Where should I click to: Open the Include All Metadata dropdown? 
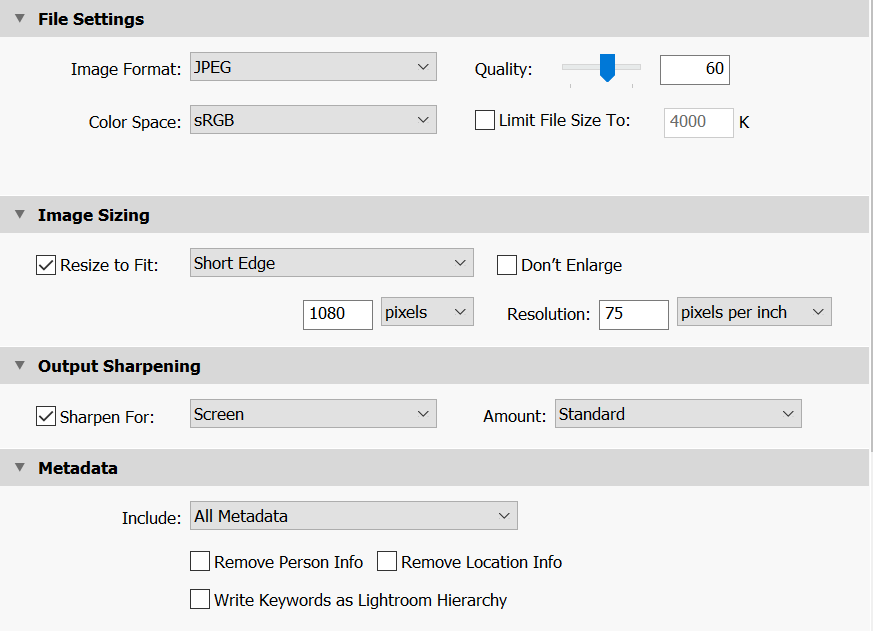[x=353, y=515]
